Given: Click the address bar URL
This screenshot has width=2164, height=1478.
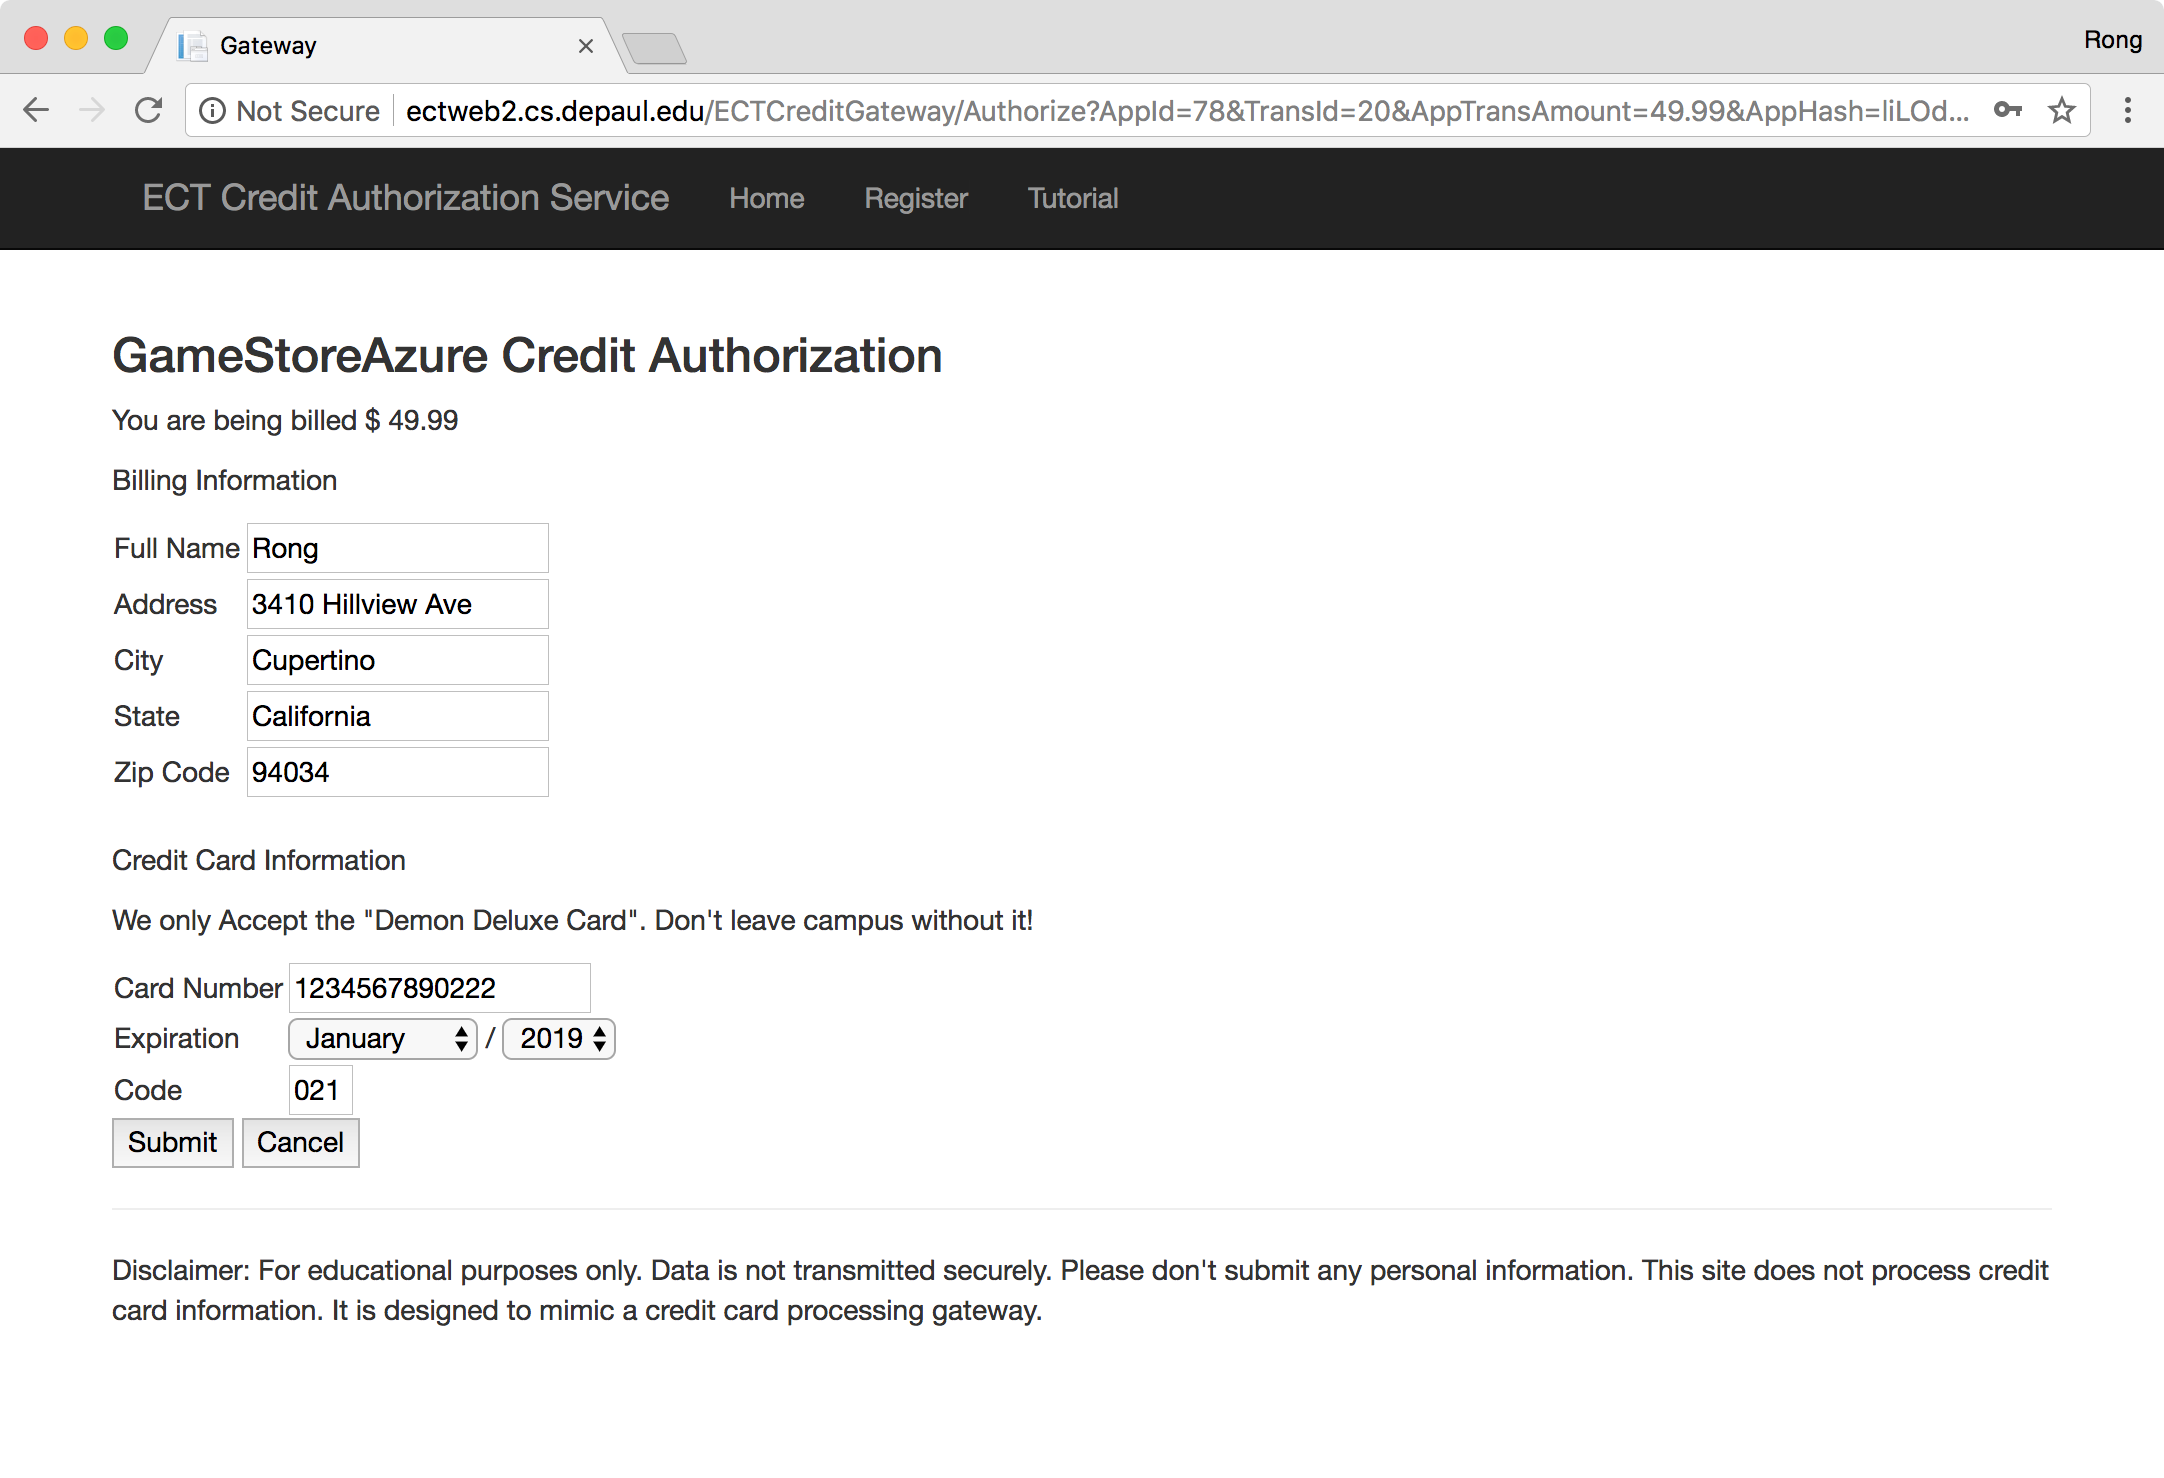Looking at the screenshot, I should [1187, 110].
